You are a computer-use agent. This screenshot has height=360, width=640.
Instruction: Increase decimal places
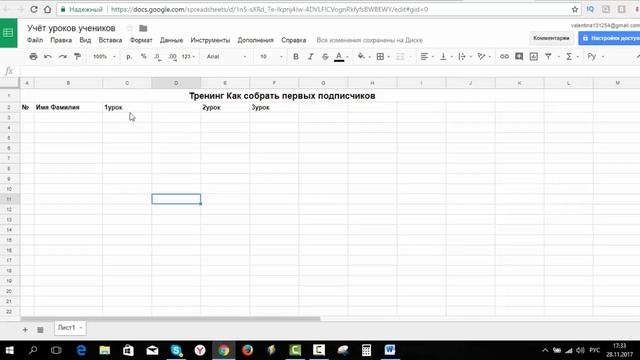[x=173, y=57]
